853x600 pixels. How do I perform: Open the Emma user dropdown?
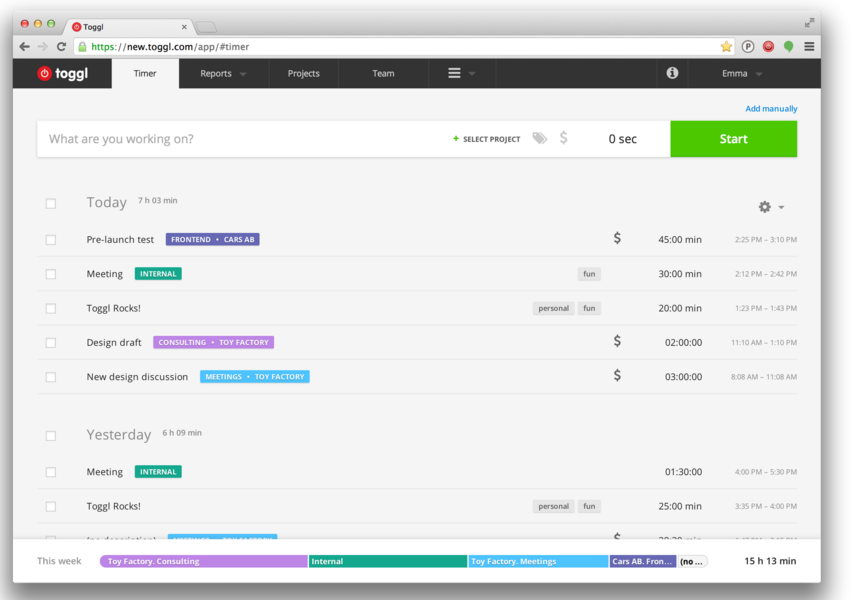tap(741, 73)
